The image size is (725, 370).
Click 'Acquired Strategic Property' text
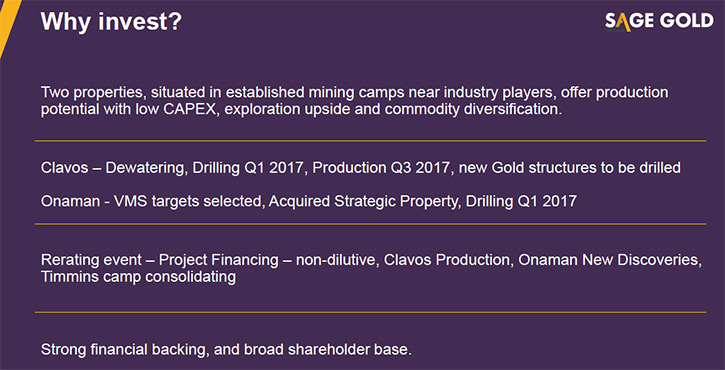(x=362, y=202)
